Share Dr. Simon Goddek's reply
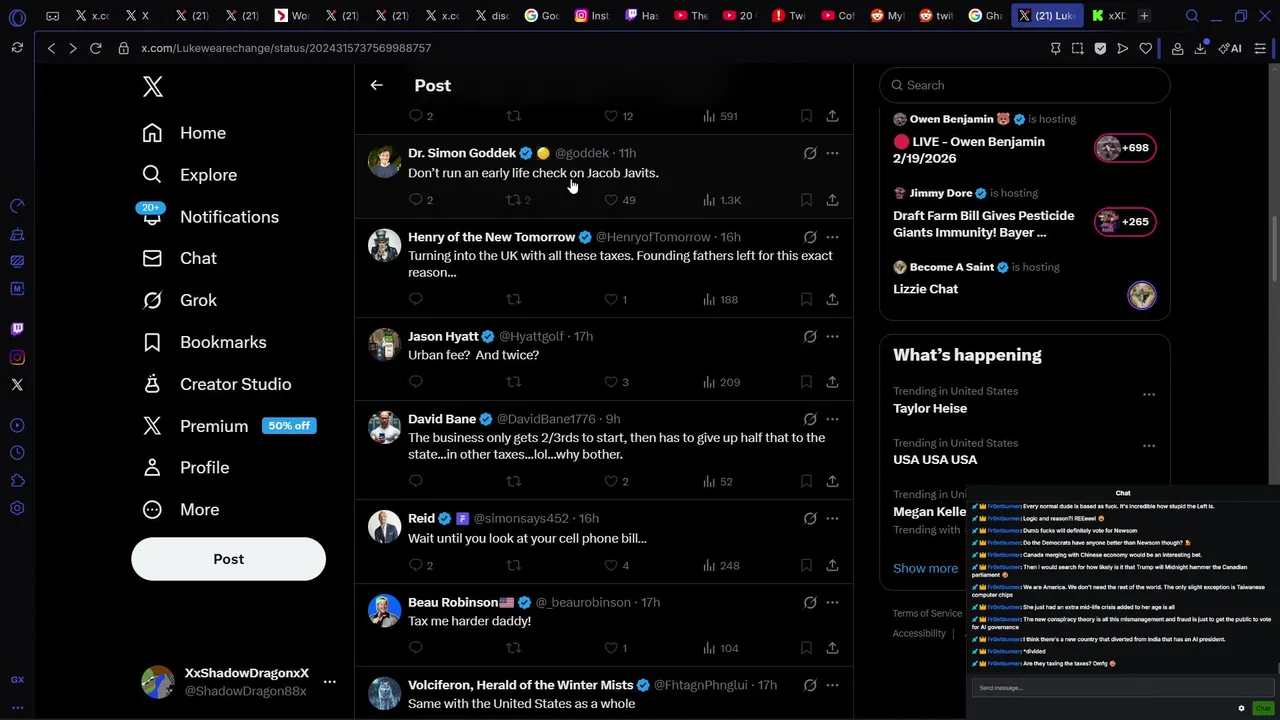Image resolution: width=1280 pixels, height=720 pixels. [x=832, y=200]
